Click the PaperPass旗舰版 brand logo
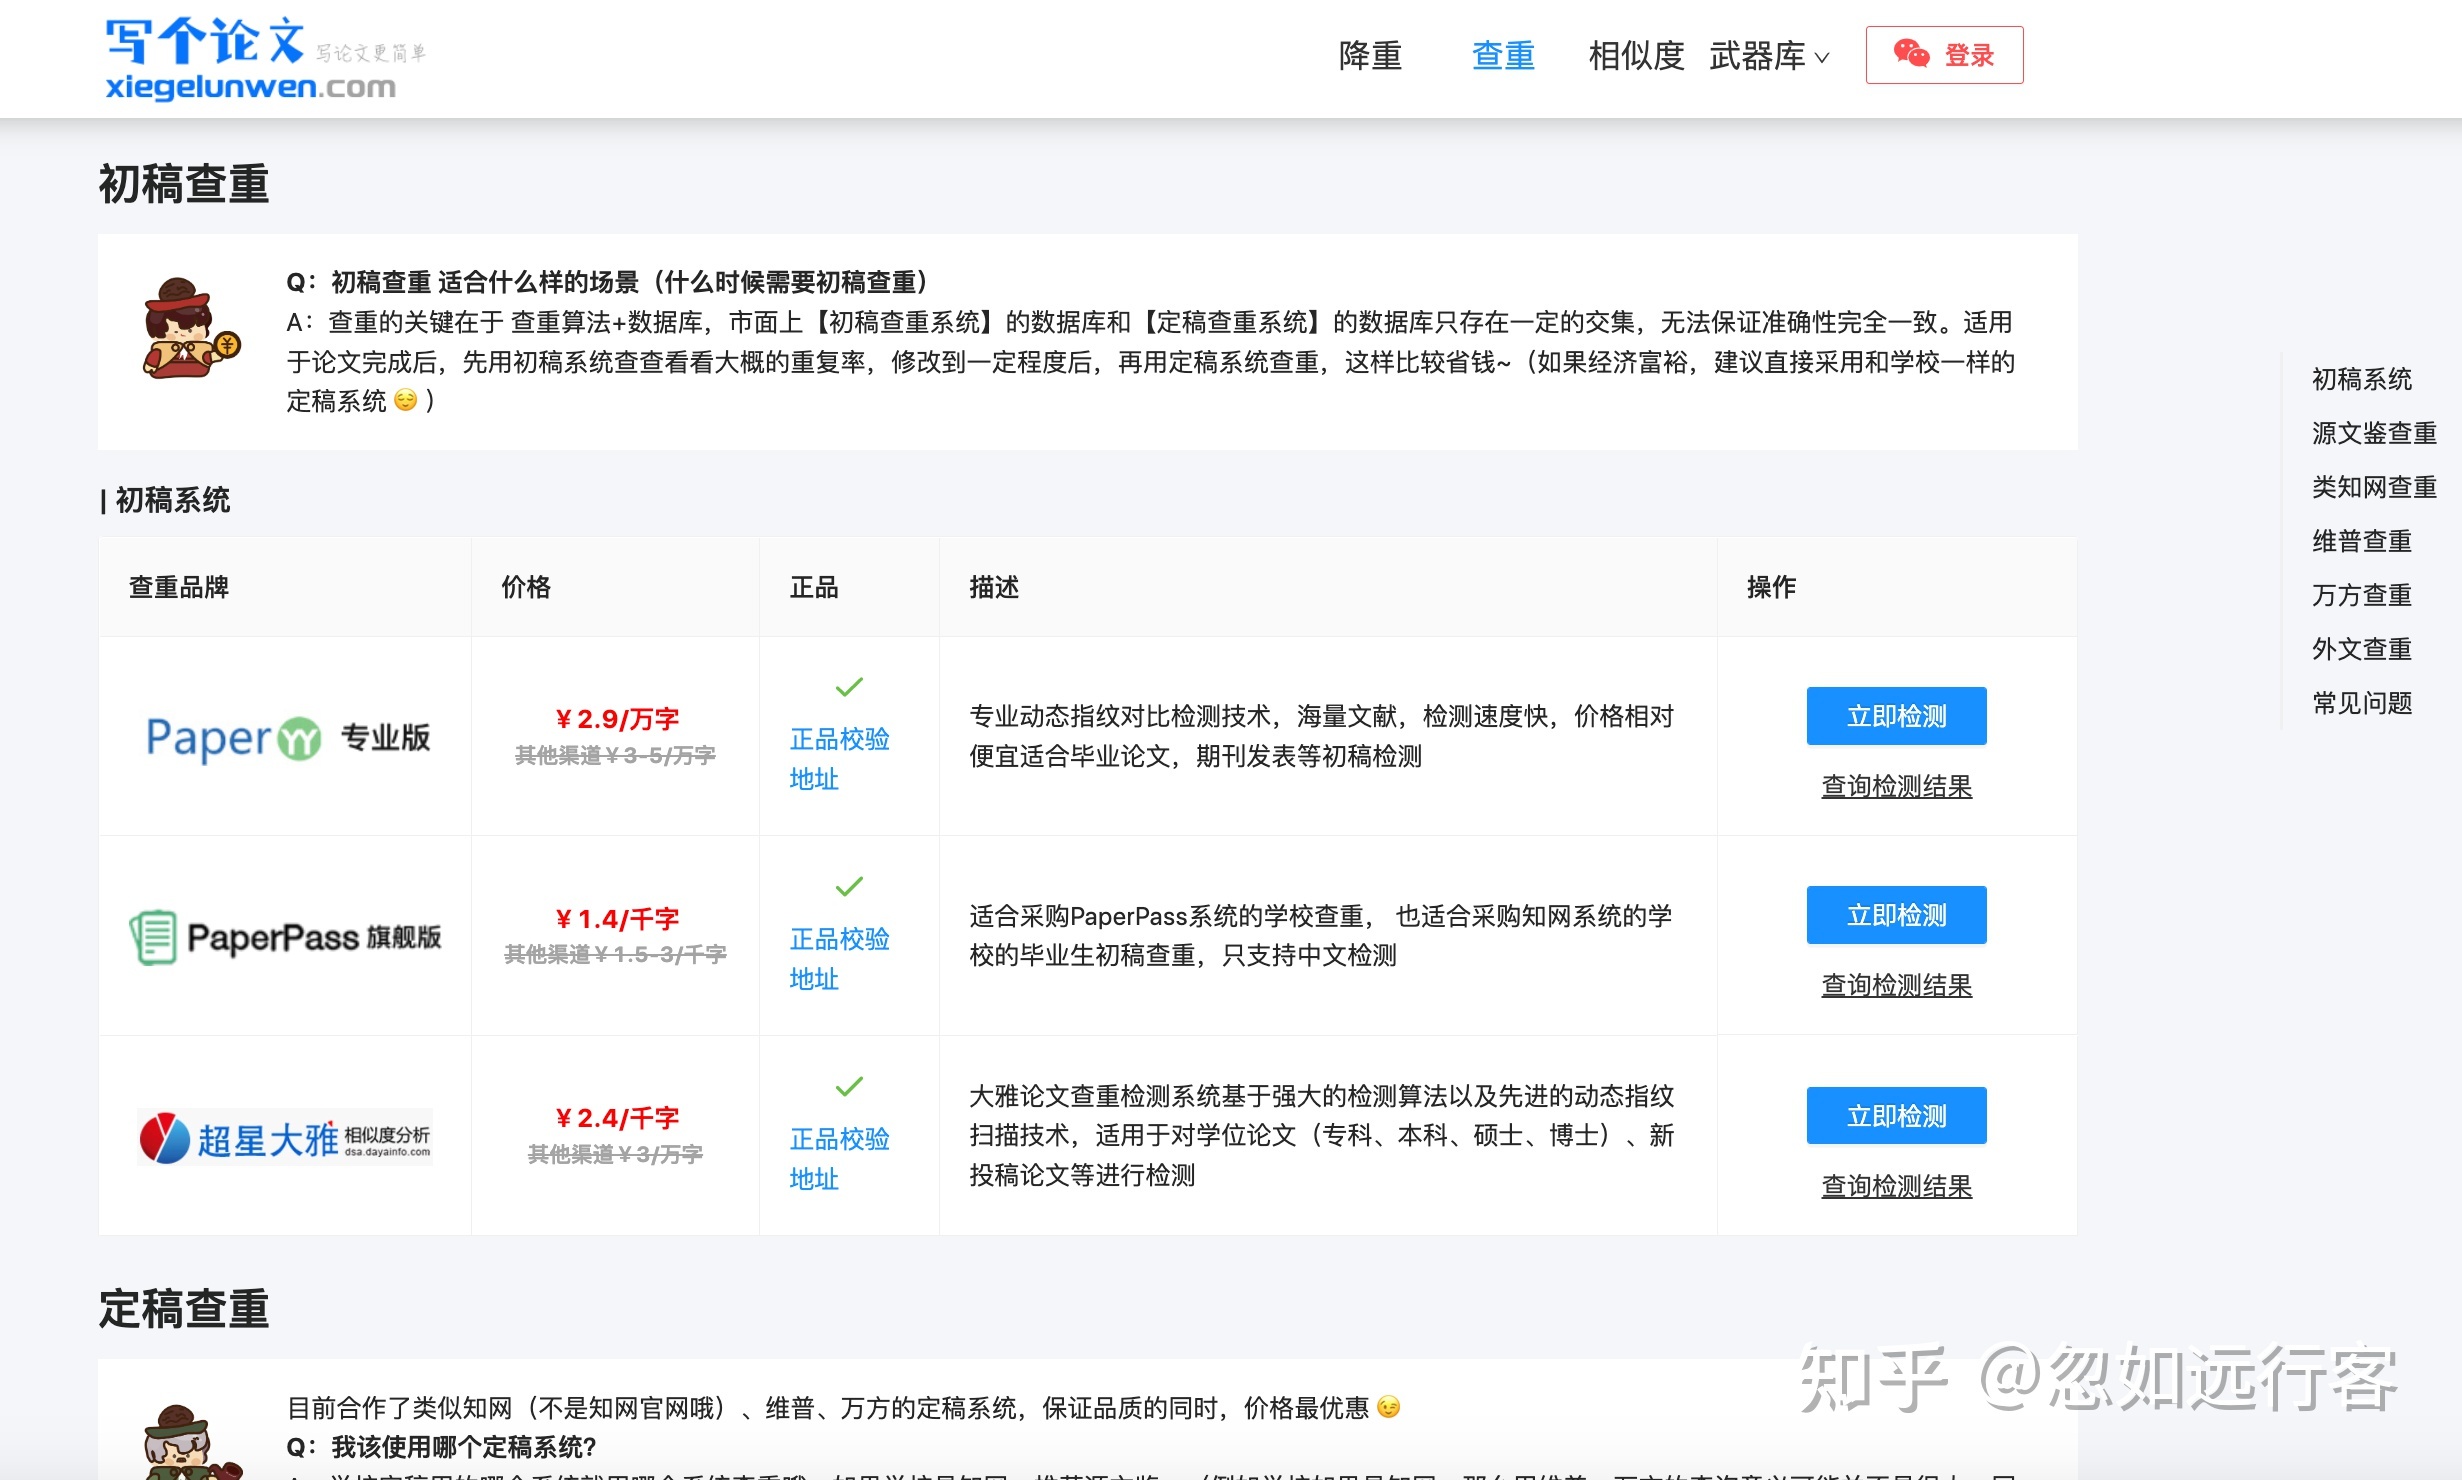Viewport: 2462px width, 1480px height. point(286,937)
